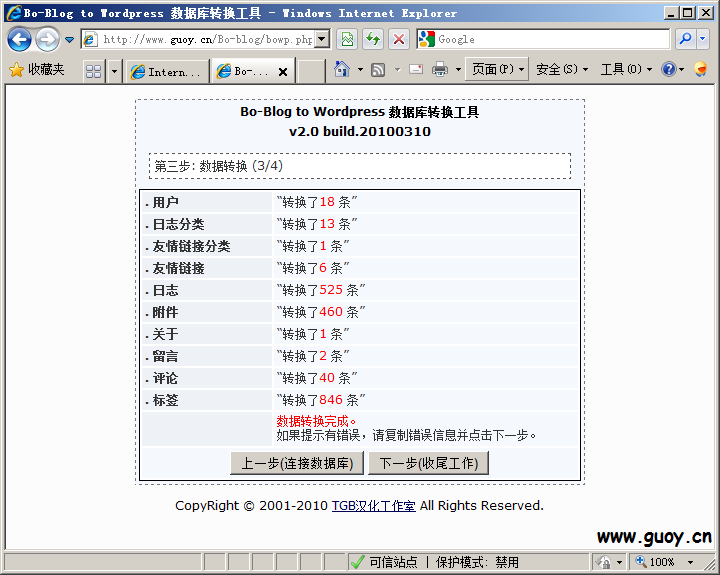Expand the address bar history dropdown
The width and height of the screenshot is (720, 575).
[322, 39]
